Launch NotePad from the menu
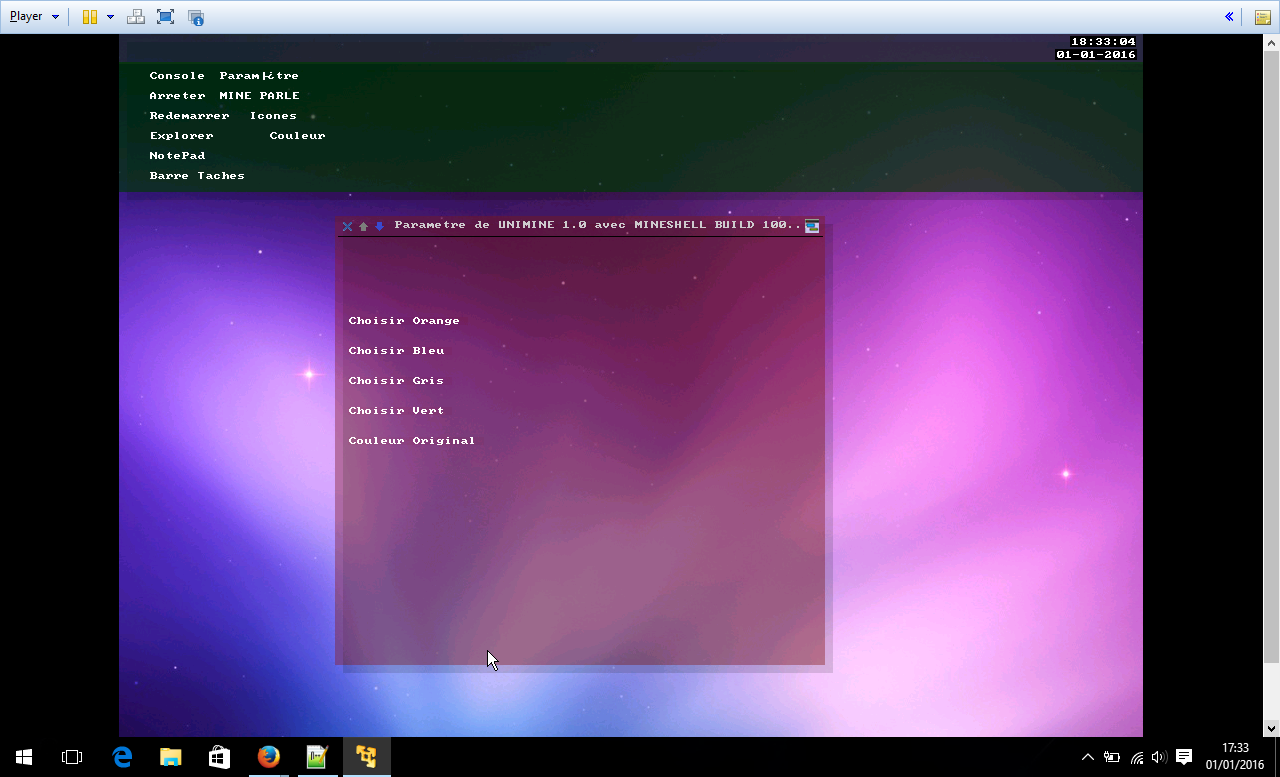The width and height of the screenshot is (1280, 777). (x=177, y=156)
